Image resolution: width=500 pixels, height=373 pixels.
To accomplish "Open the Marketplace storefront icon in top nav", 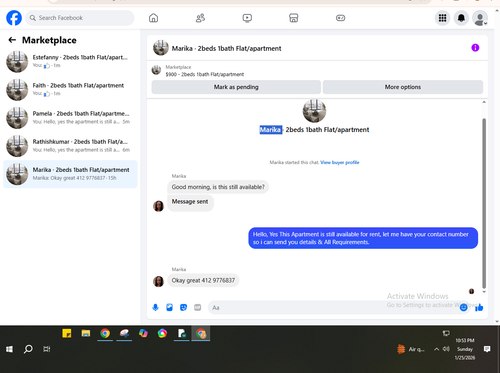I will coord(294,18).
